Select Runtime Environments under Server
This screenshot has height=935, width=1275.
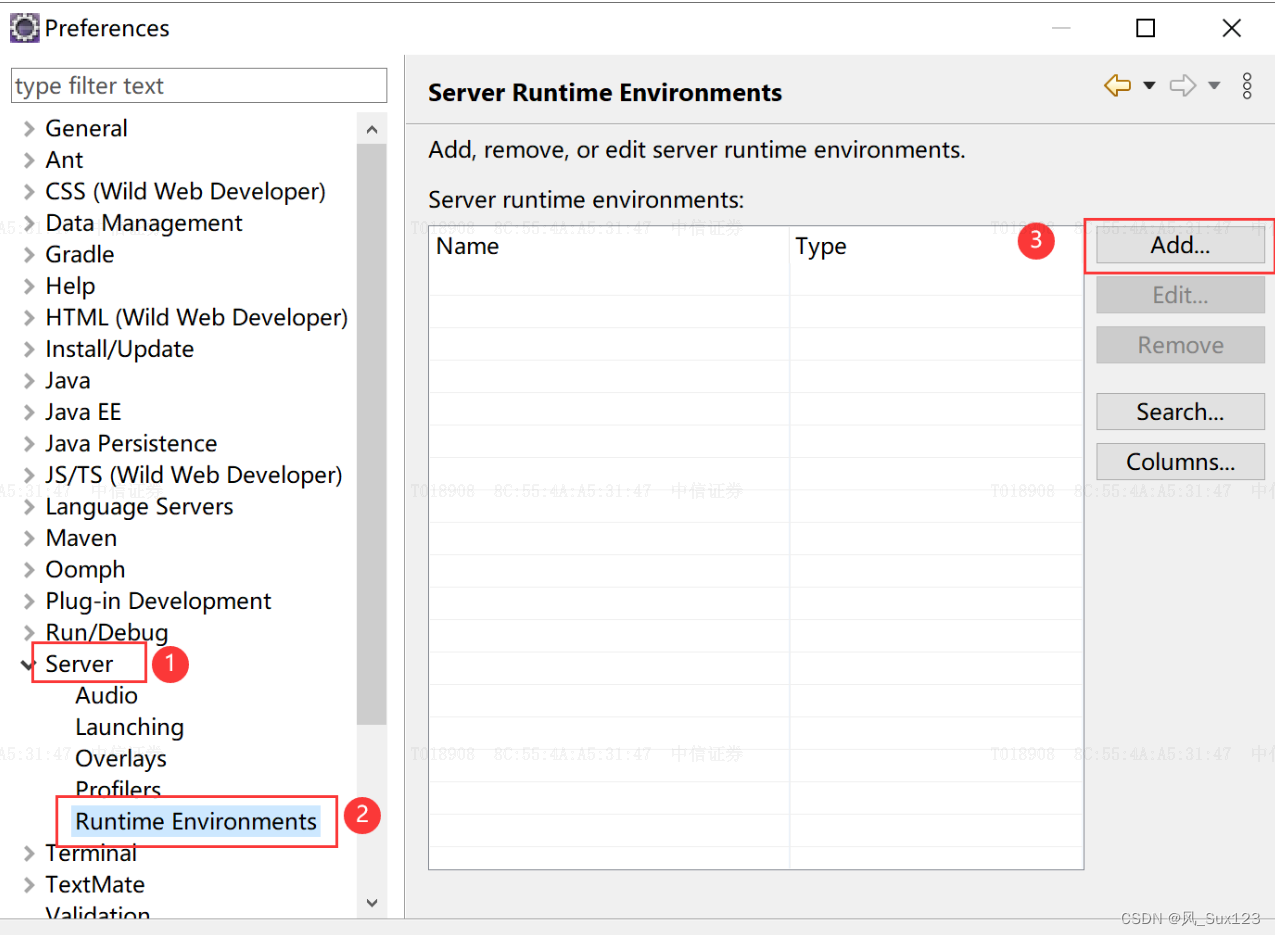(x=196, y=821)
